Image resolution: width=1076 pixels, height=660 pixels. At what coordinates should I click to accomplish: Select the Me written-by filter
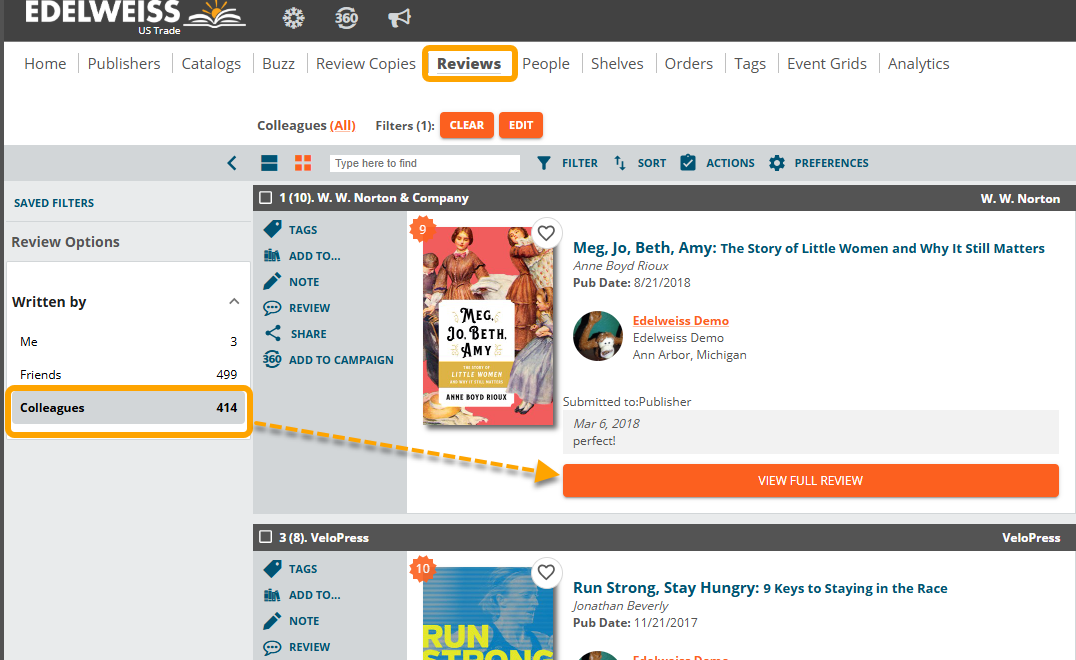coord(128,342)
